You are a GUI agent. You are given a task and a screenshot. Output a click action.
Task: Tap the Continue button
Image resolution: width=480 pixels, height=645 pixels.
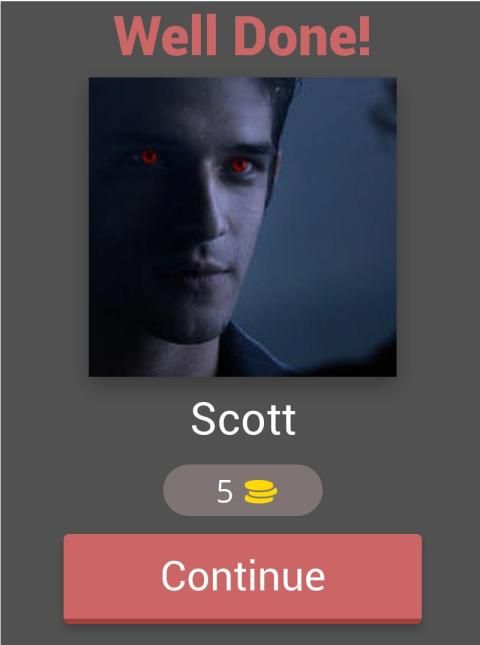tap(243, 578)
